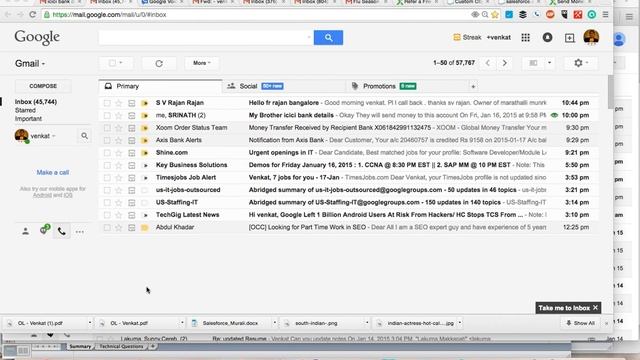Check the Xoom Order Status Team email
The height and width of the screenshot is (360, 640).
point(107,128)
